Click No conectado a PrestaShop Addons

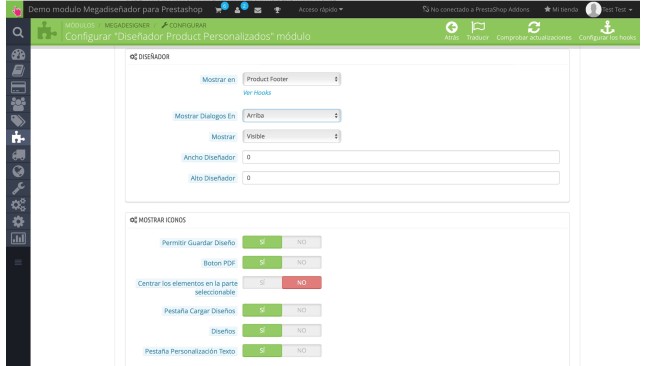click(x=476, y=9)
